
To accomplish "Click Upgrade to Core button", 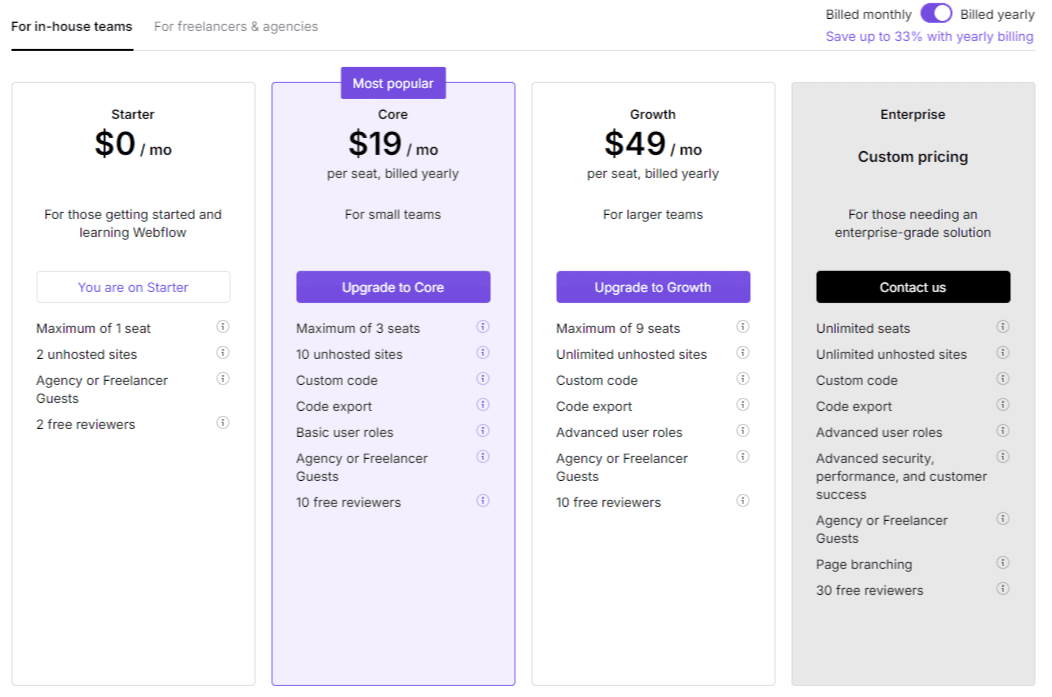I will pyautogui.click(x=393, y=287).
